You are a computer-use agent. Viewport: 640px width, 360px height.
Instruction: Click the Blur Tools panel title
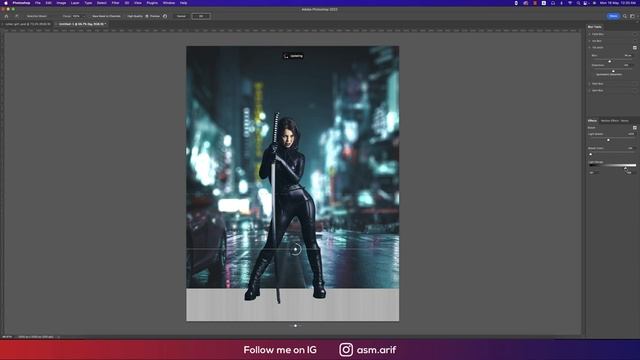pyautogui.click(x=595, y=27)
